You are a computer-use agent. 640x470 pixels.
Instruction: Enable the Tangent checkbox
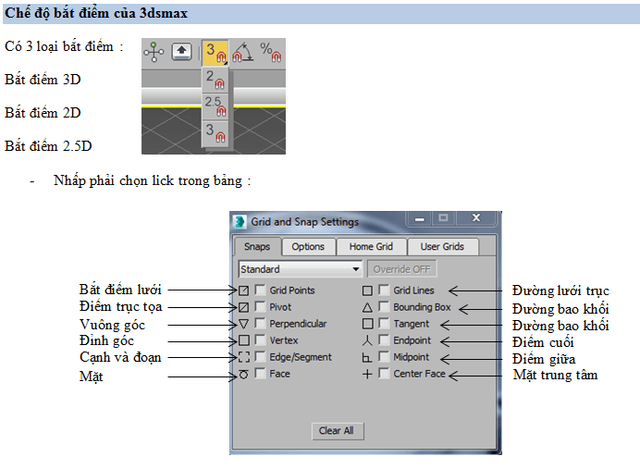[384, 323]
